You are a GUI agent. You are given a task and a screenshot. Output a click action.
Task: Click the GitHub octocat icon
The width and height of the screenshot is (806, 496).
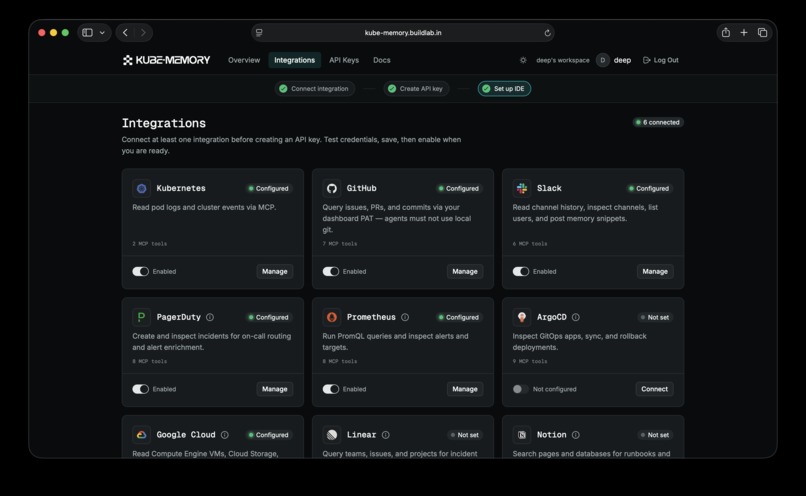pyautogui.click(x=332, y=189)
